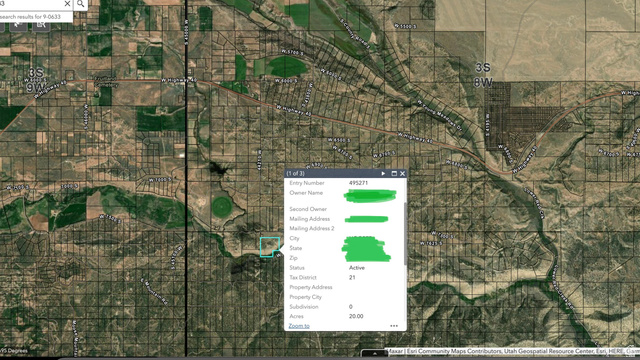Click the popup vertical scrollbar
The image size is (640, 360).
pos(405,233)
